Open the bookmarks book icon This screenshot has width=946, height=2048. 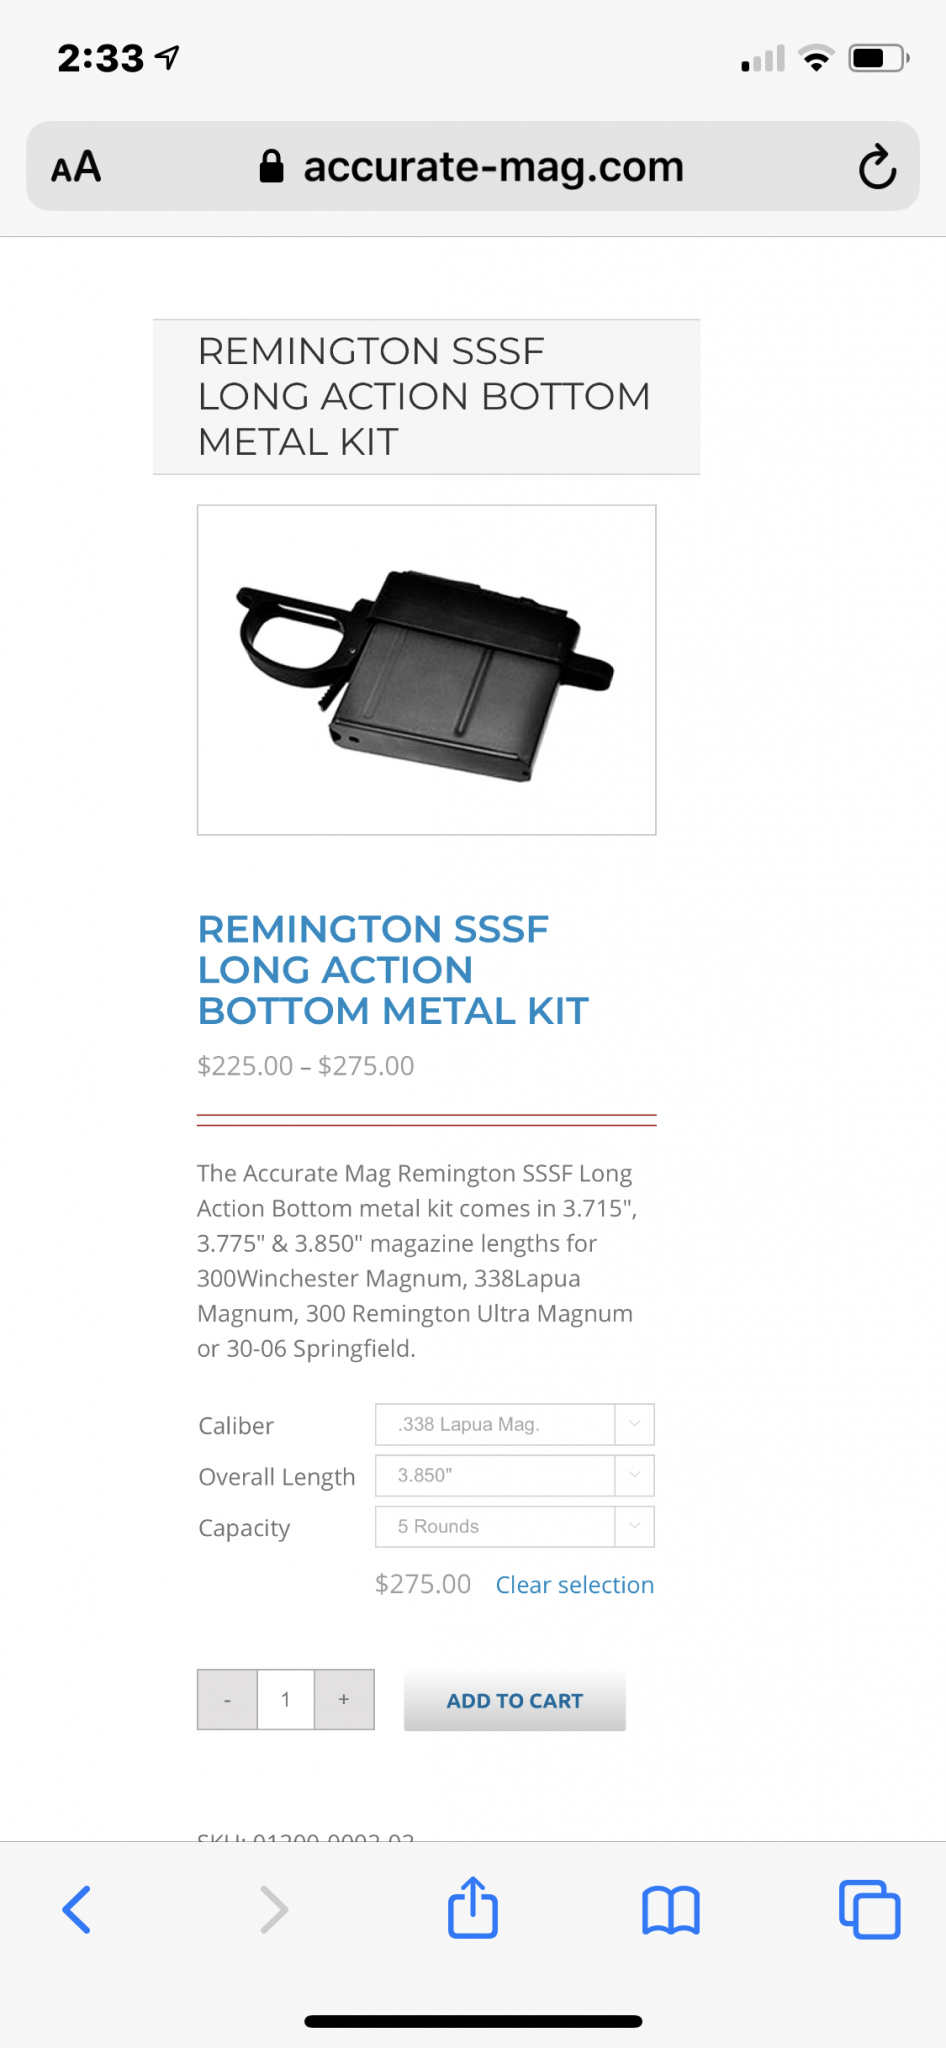point(670,1911)
